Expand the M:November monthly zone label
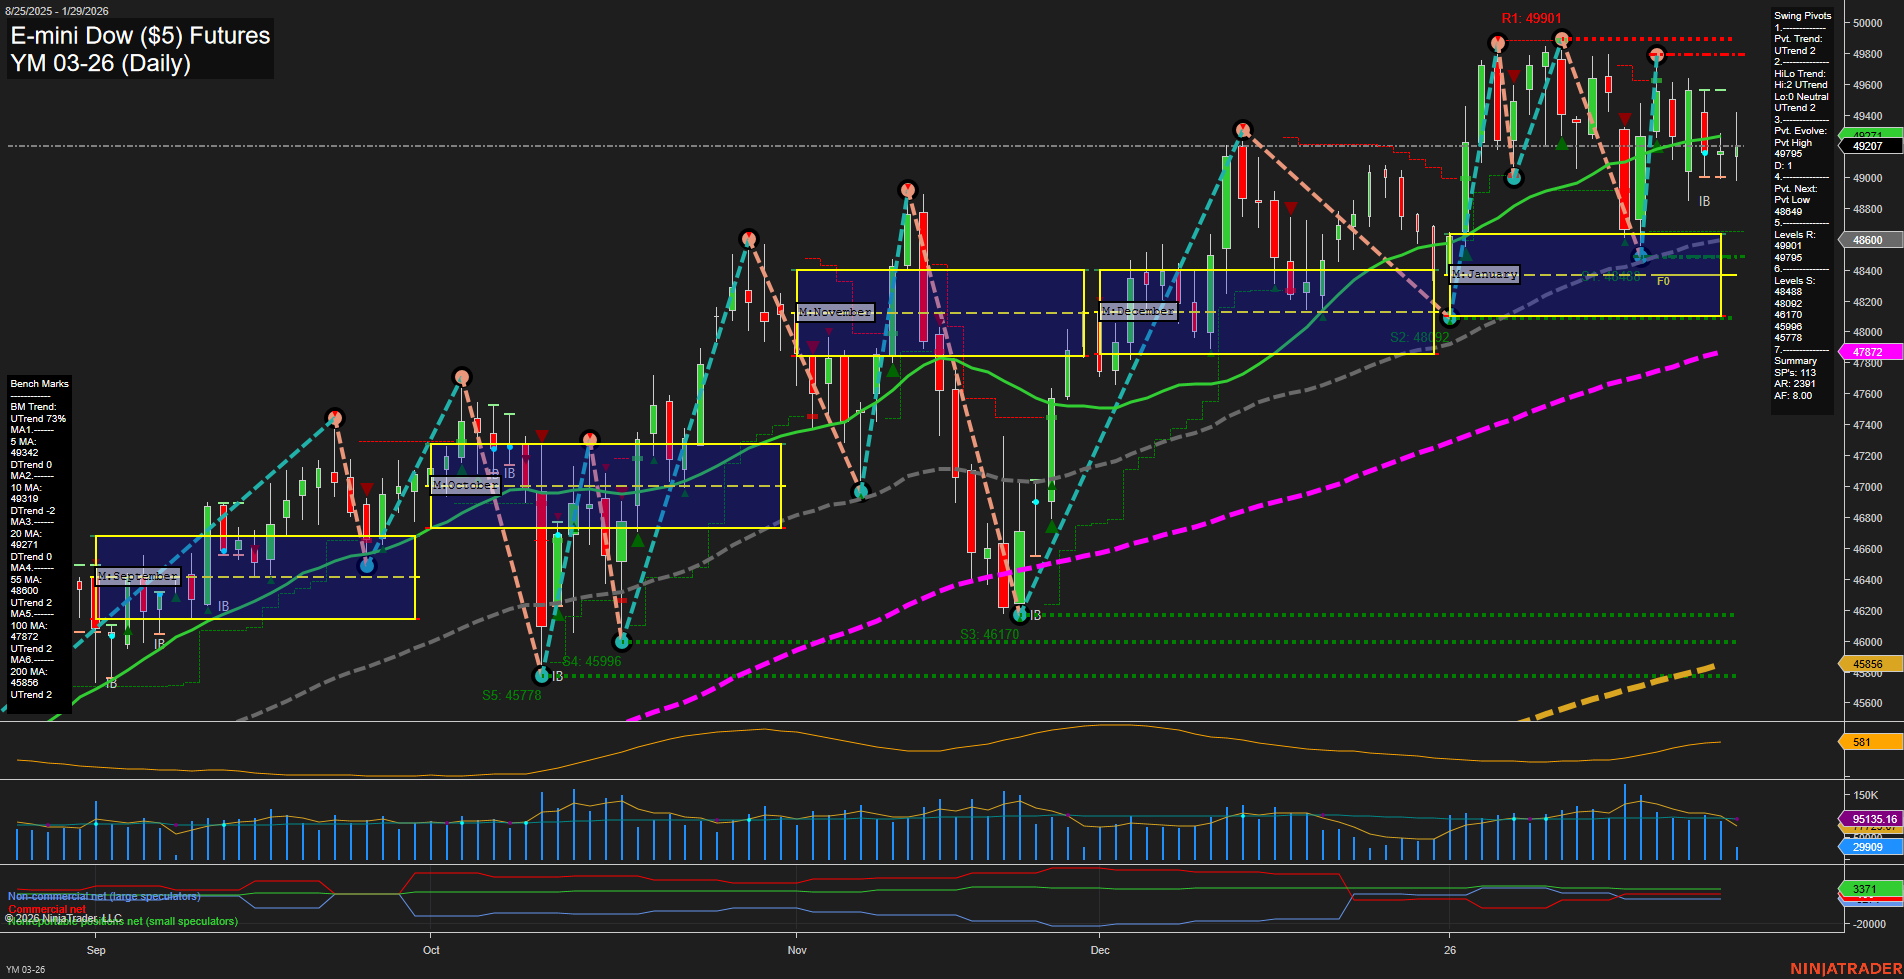 835,312
